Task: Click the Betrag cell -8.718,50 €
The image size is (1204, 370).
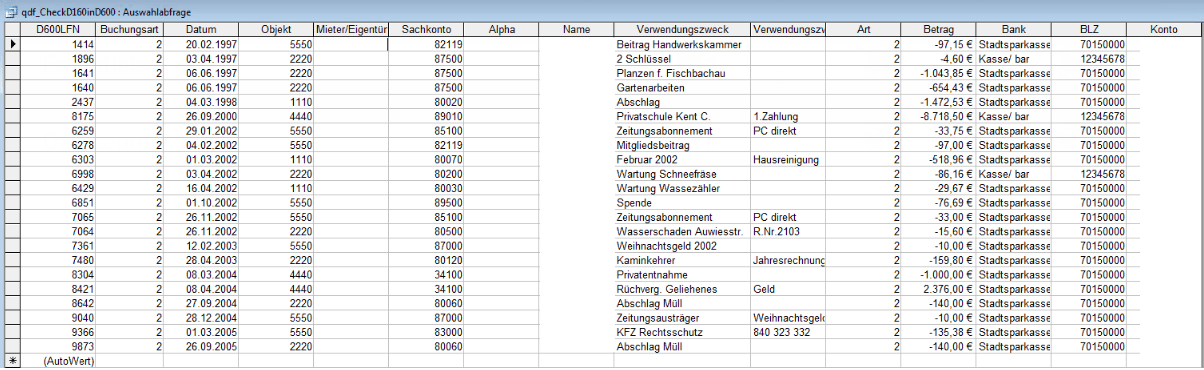Action: coord(939,116)
